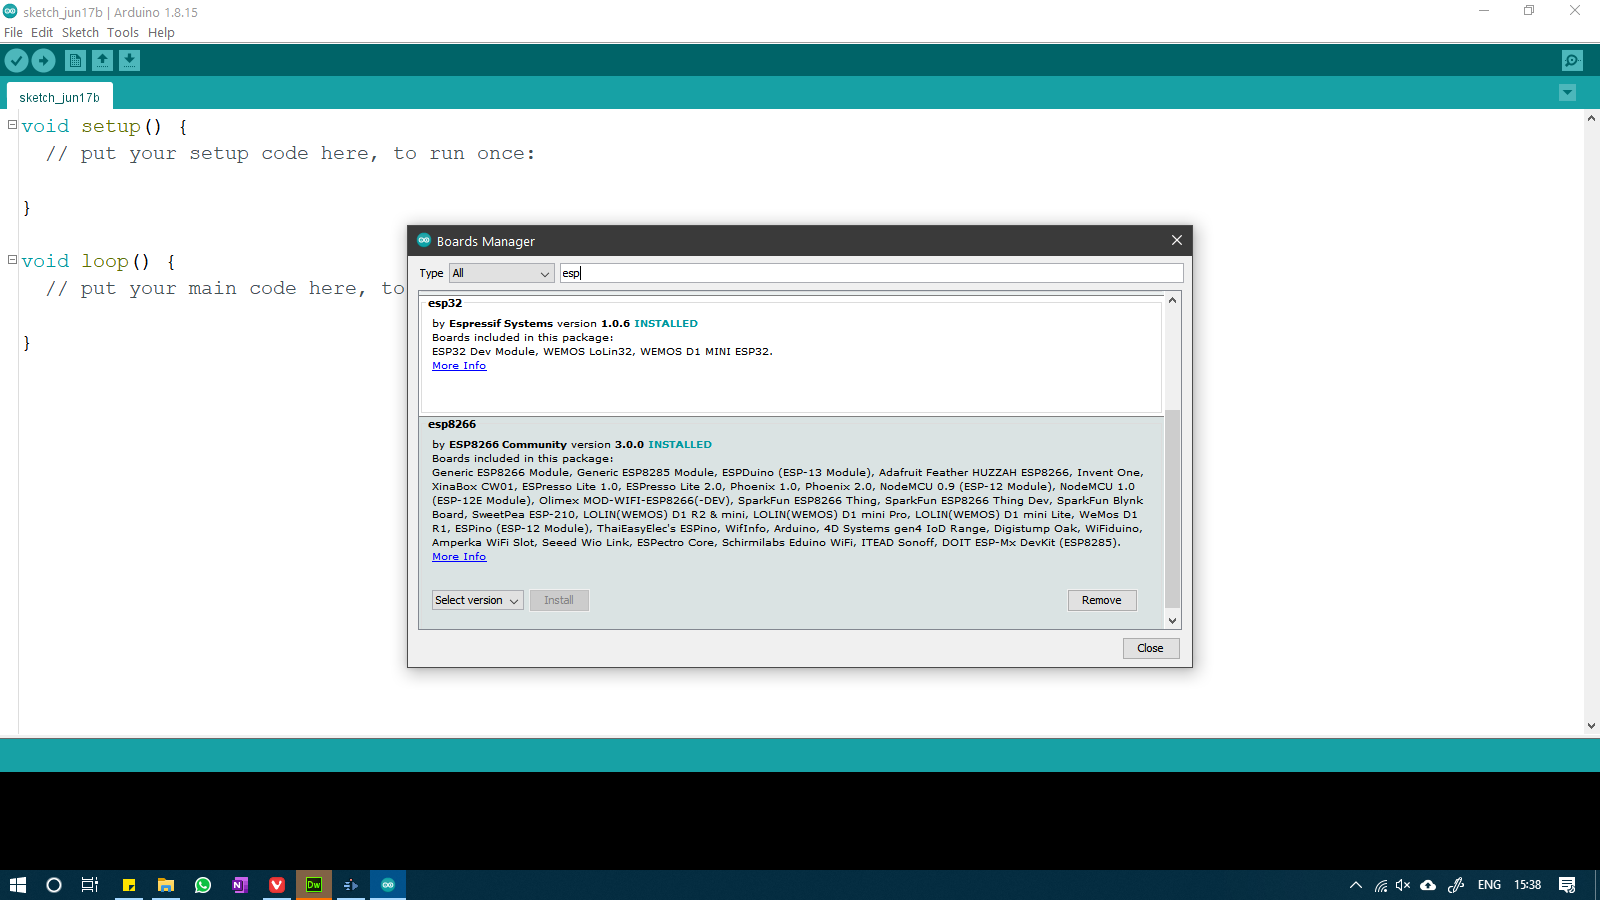Open the File menu
Image resolution: width=1600 pixels, height=900 pixels.
(13, 32)
